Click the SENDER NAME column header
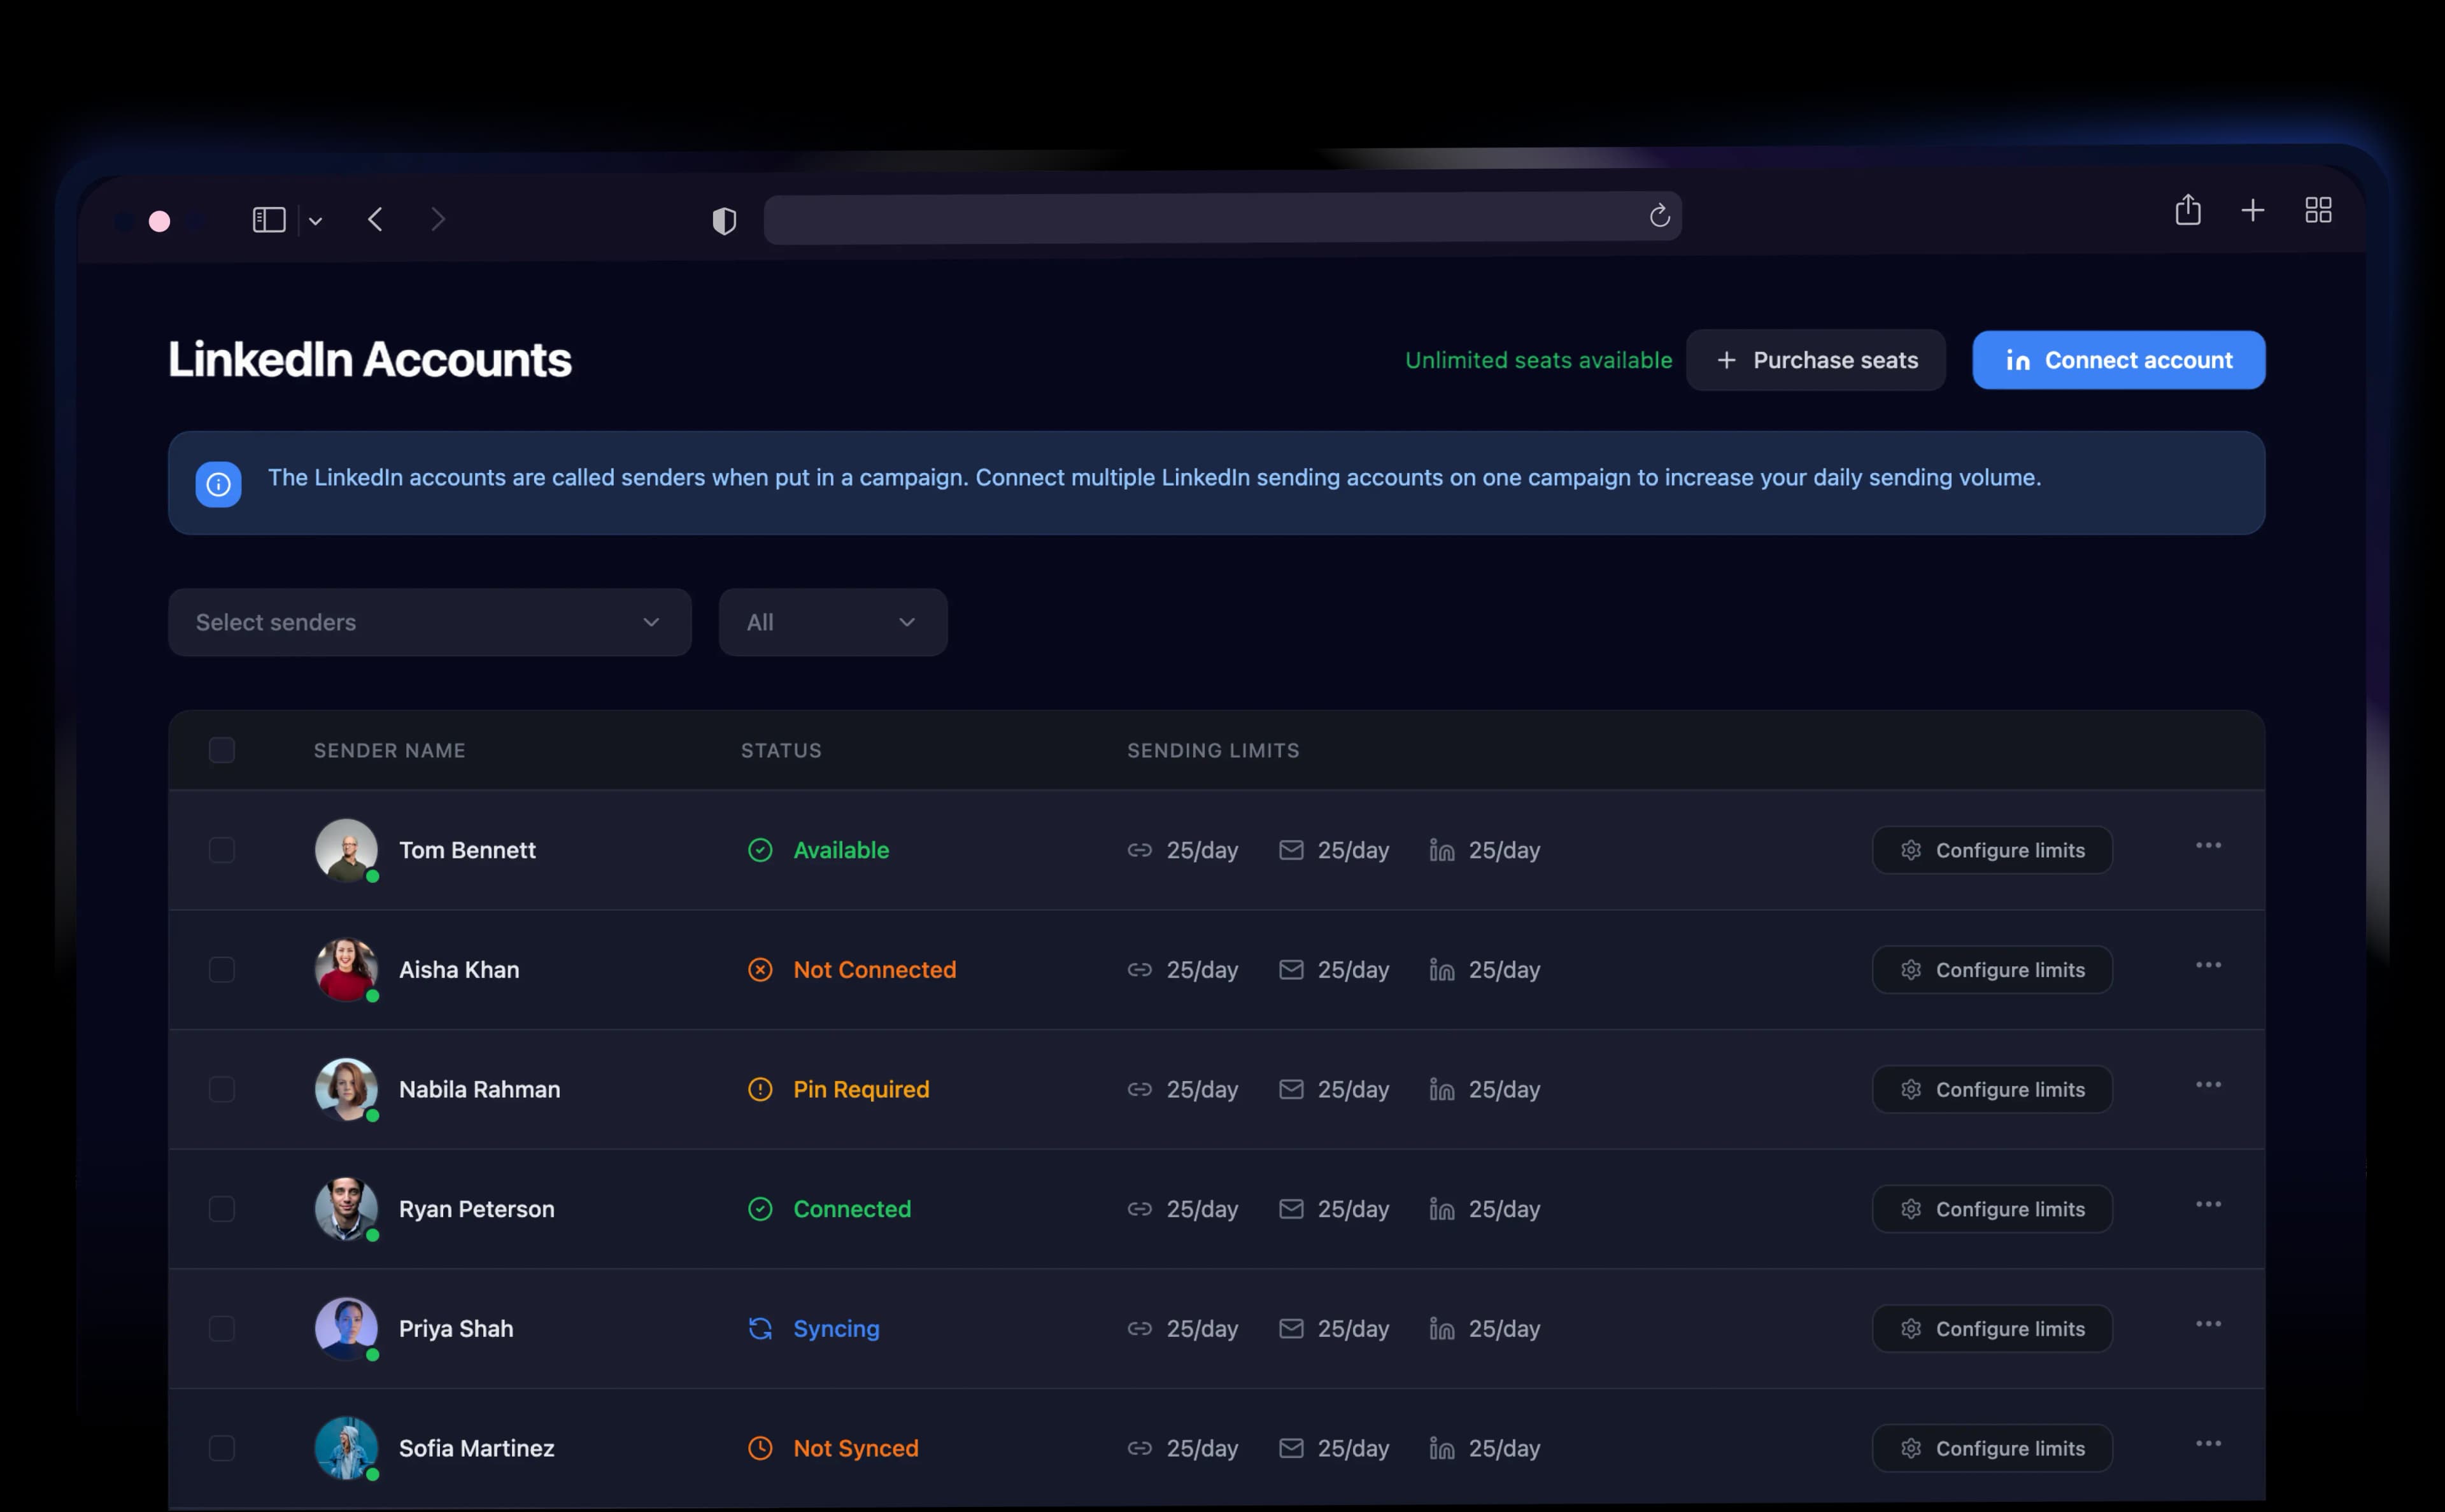Image resolution: width=2445 pixels, height=1512 pixels. coord(389,750)
